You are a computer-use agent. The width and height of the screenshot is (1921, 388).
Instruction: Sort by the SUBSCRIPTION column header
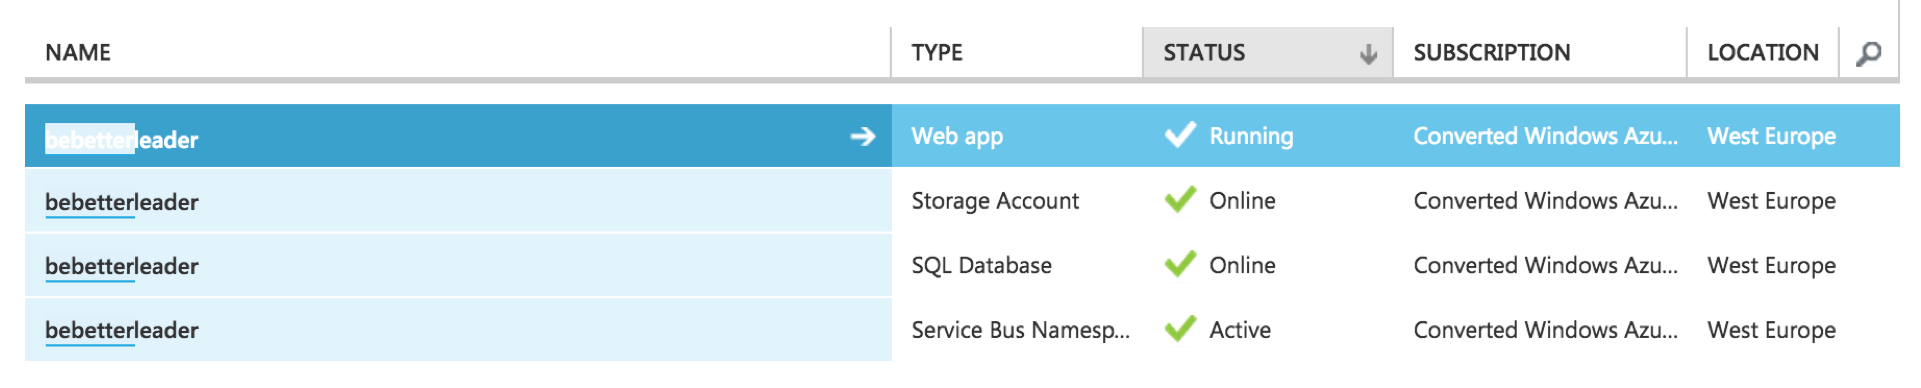pyautogui.click(x=1491, y=53)
